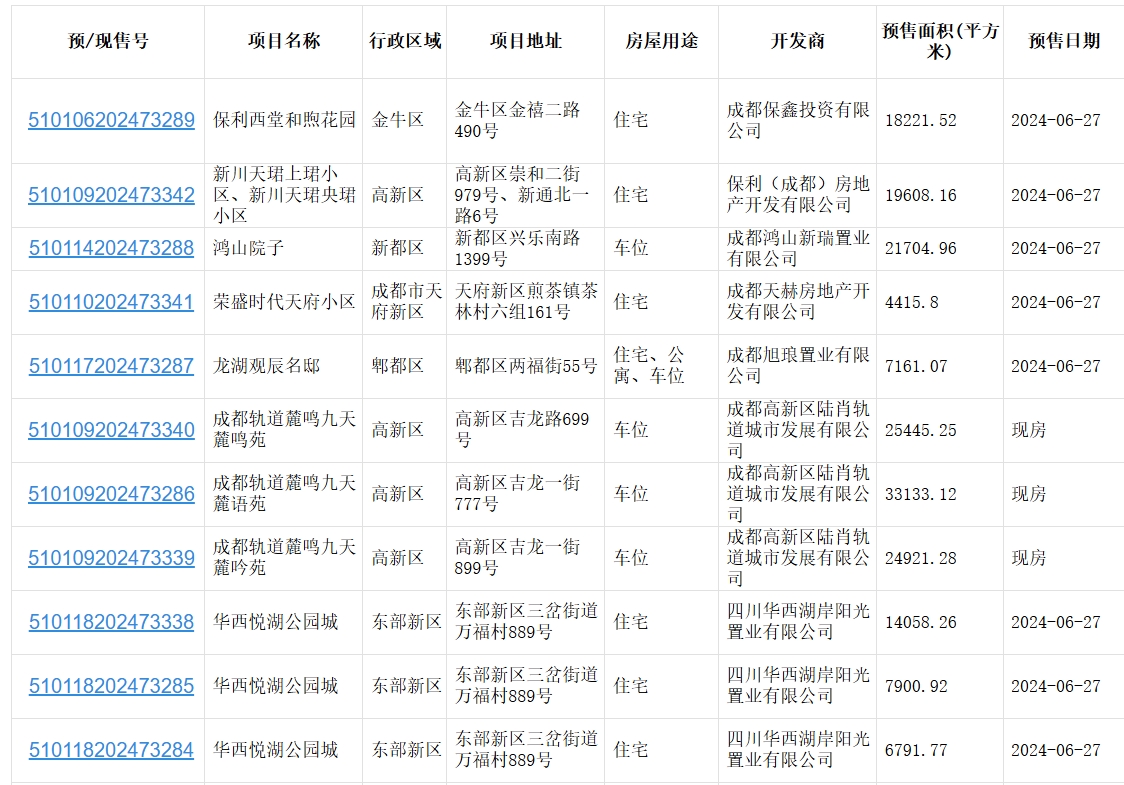Click the 预售日期 column header

click(1064, 41)
